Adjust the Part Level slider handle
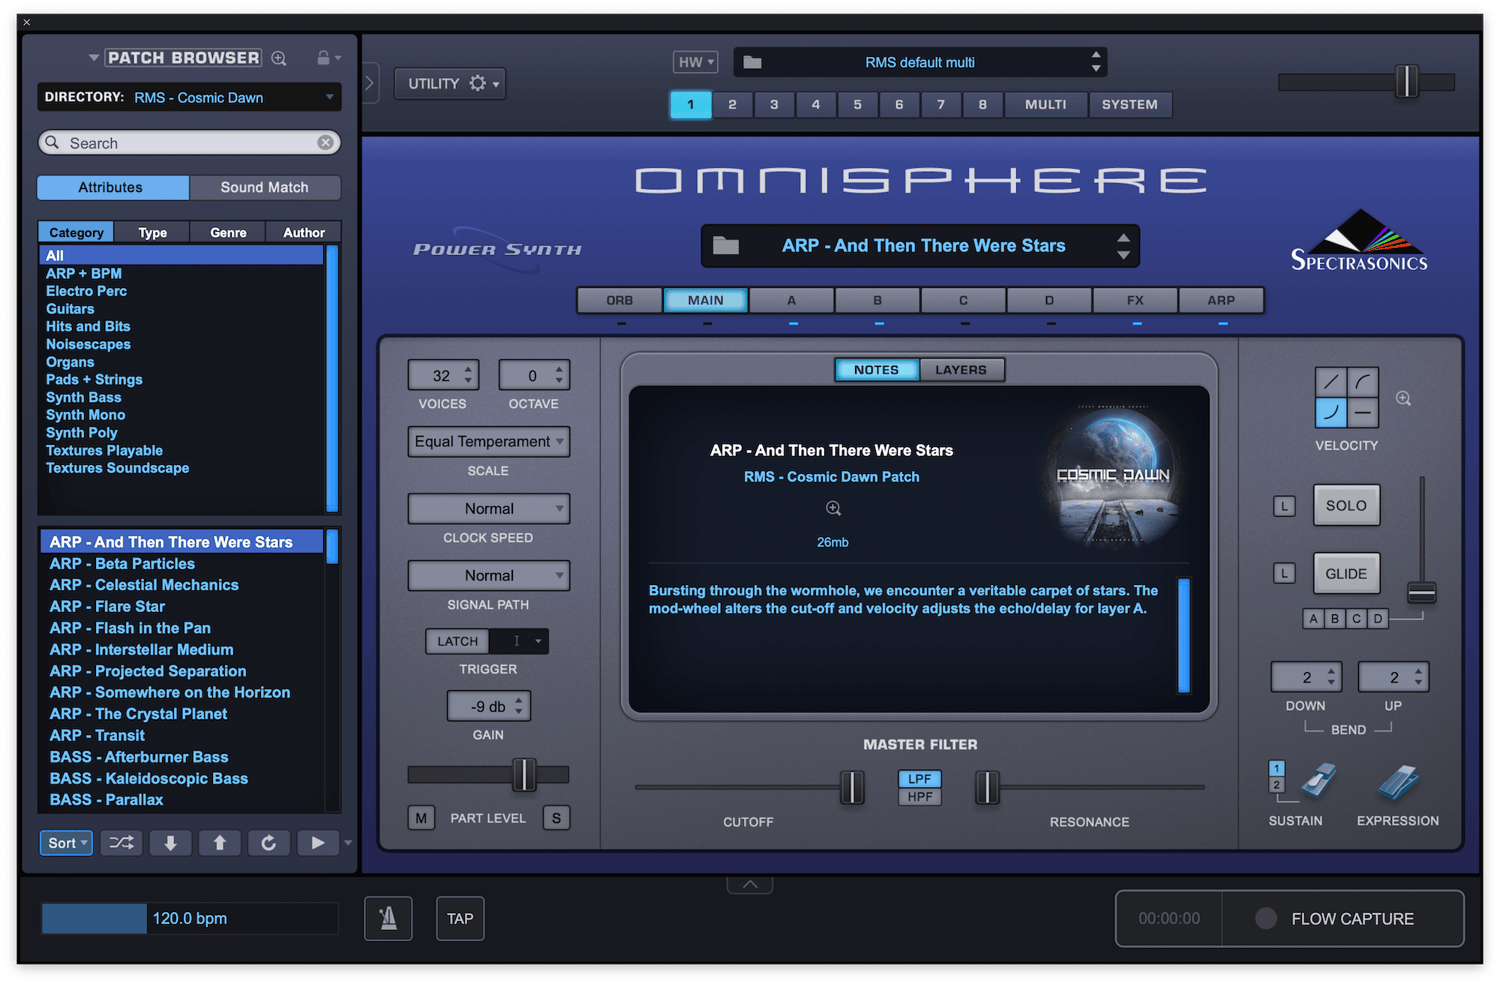Viewport: 1500px width, 984px height. pyautogui.click(x=524, y=774)
